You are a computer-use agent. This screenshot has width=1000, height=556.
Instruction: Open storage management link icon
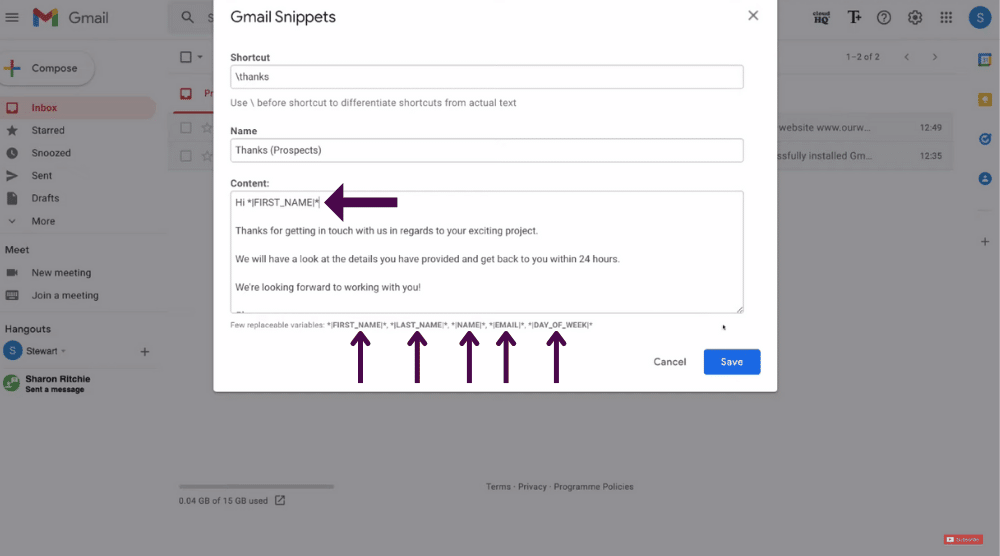pyautogui.click(x=280, y=501)
